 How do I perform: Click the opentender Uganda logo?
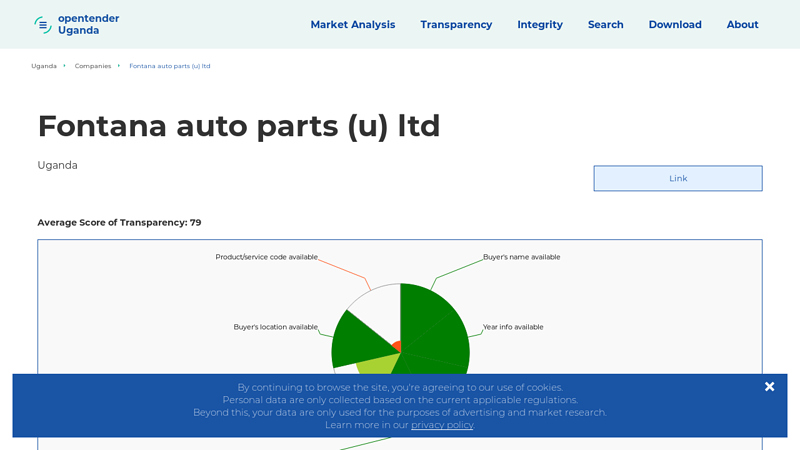coord(77,24)
